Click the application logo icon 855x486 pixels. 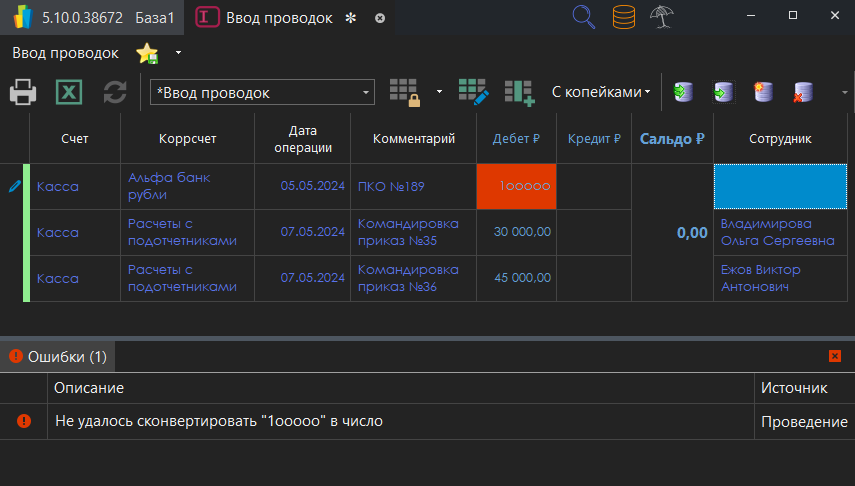click(x=23, y=17)
